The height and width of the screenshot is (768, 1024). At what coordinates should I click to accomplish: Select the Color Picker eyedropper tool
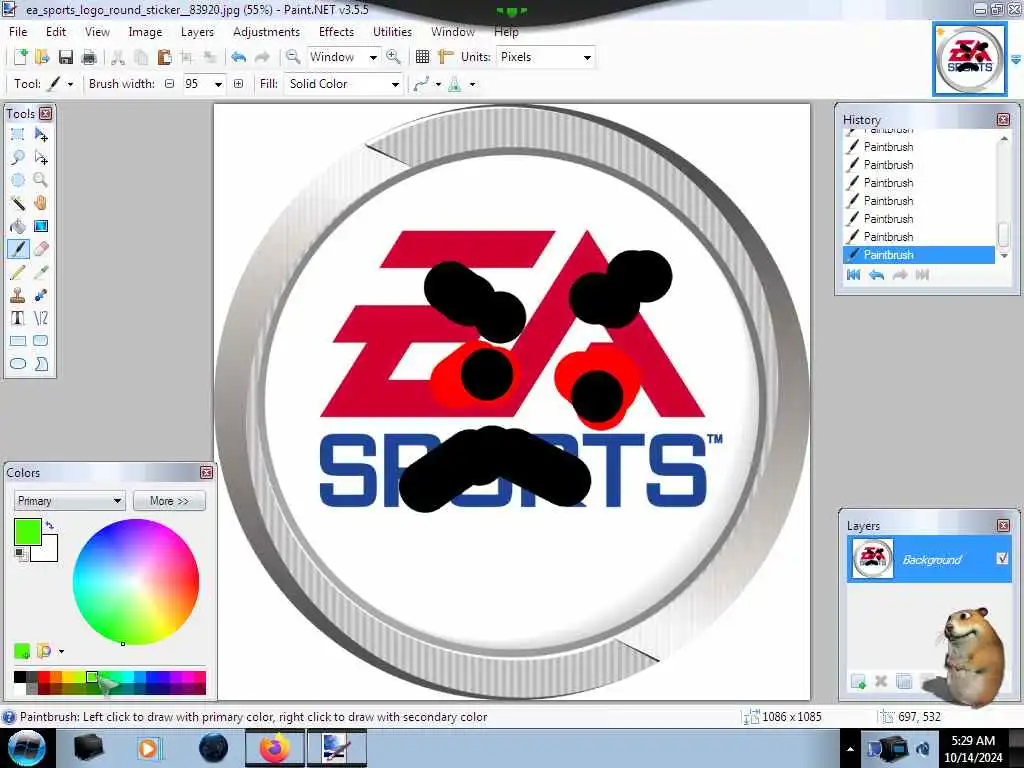point(40,272)
